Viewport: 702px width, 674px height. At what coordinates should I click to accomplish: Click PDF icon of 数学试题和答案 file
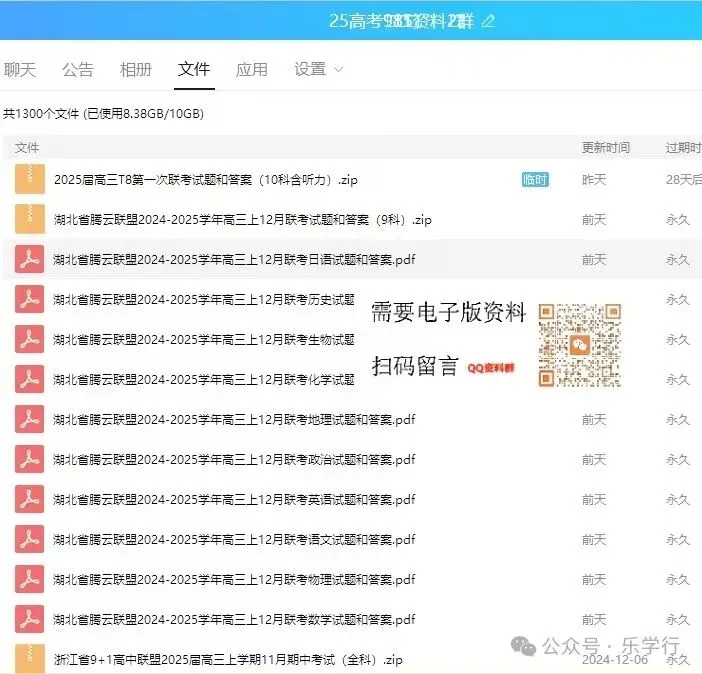(x=30, y=619)
